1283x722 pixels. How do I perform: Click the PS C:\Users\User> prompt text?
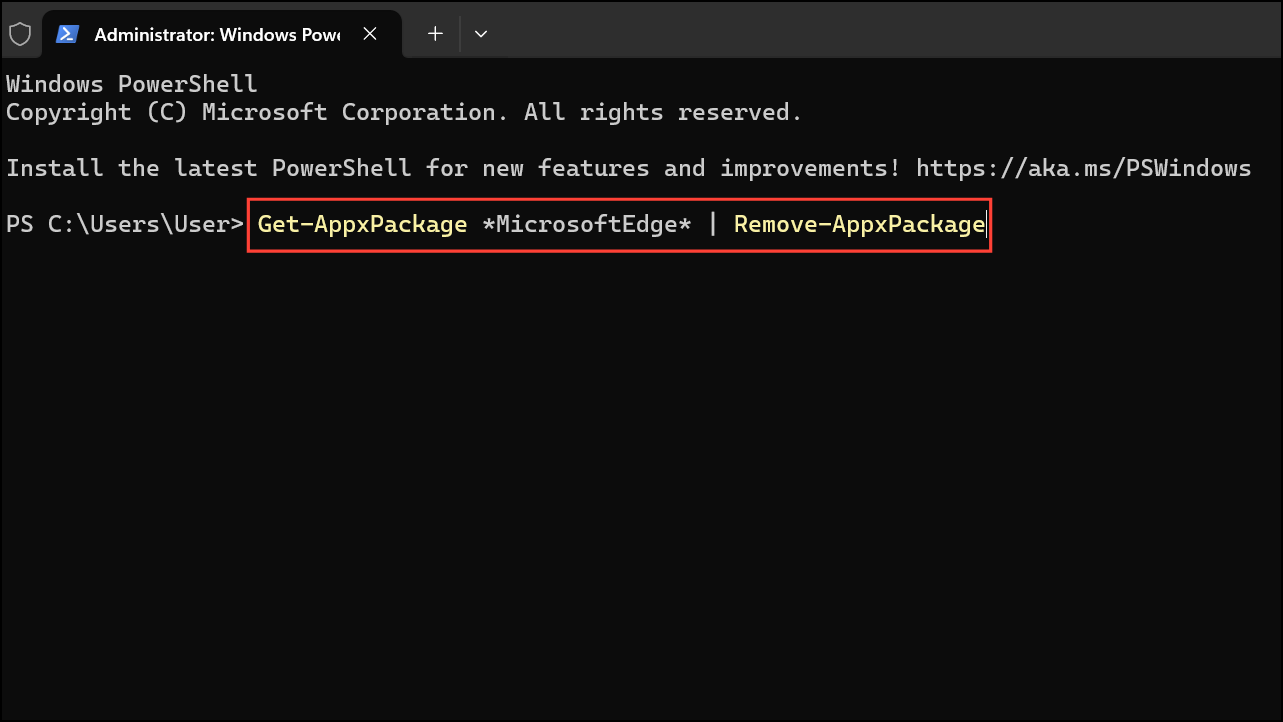click(x=122, y=224)
